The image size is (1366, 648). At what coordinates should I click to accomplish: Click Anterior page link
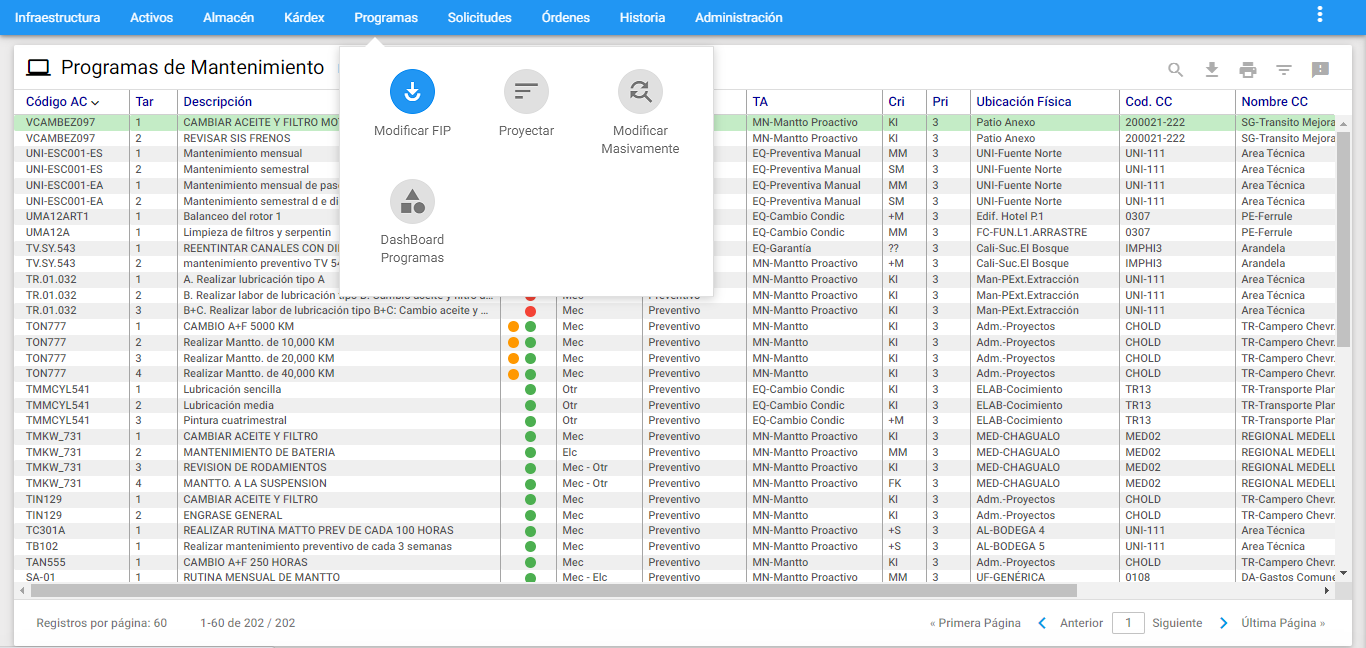[1081, 623]
